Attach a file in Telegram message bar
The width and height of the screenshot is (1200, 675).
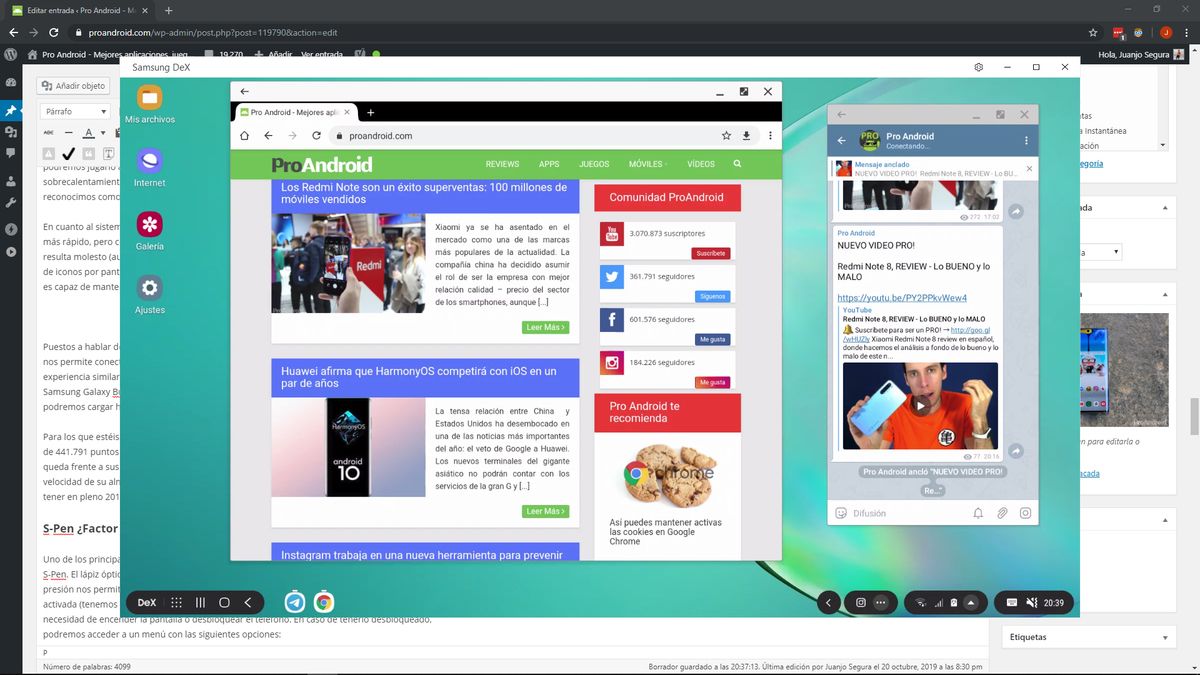[x=1002, y=513]
